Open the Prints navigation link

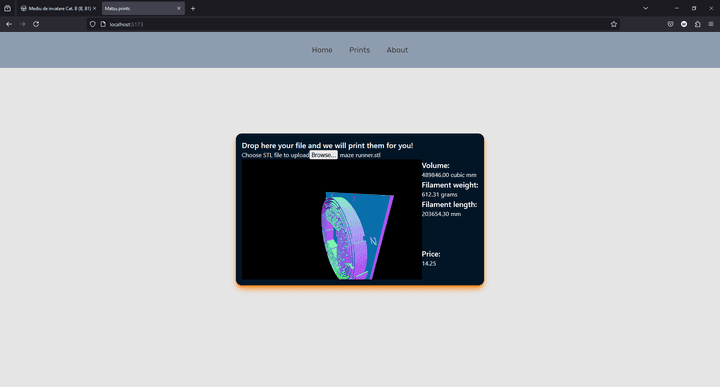click(360, 50)
